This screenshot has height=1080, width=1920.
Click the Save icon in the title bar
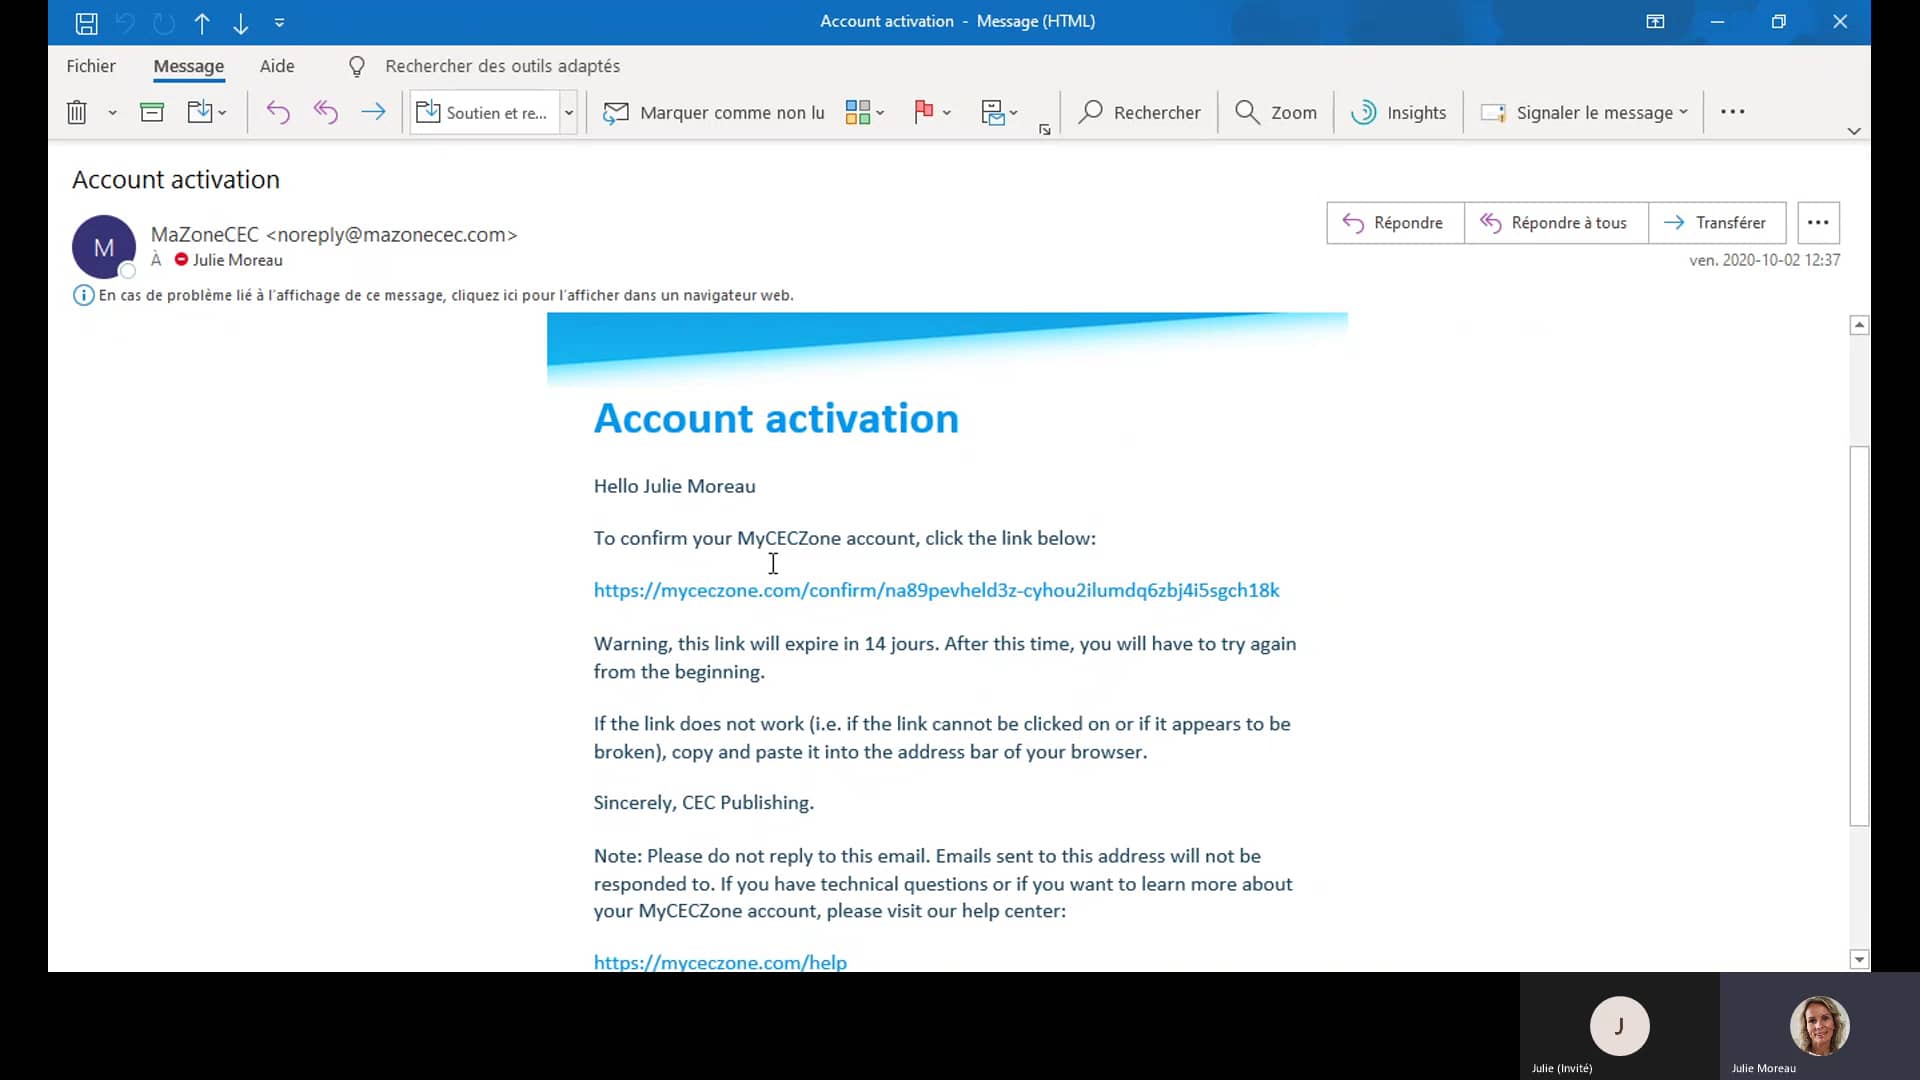(x=87, y=22)
